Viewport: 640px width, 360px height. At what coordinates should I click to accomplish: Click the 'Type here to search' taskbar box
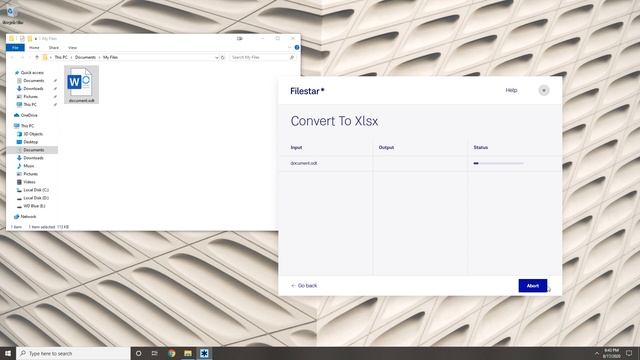[x=73, y=353]
